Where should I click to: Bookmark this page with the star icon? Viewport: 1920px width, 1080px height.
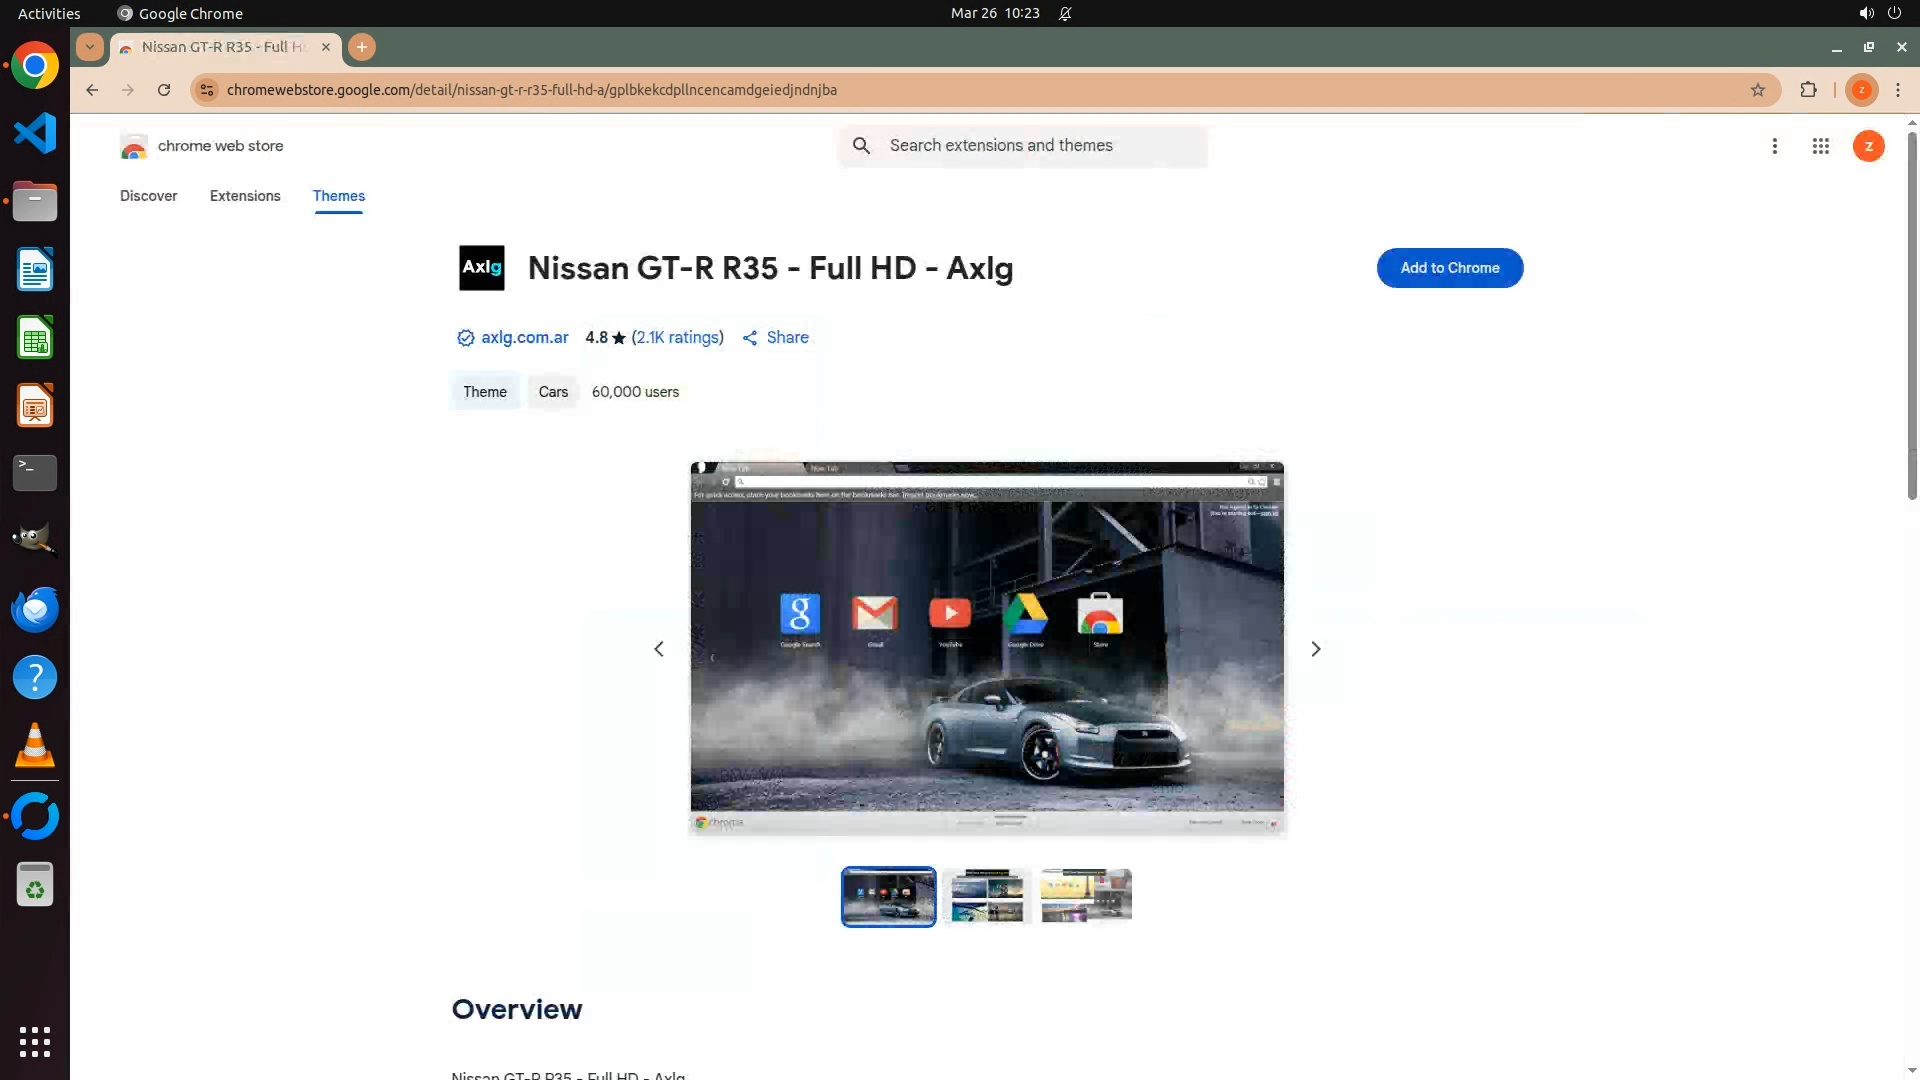point(1758,90)
